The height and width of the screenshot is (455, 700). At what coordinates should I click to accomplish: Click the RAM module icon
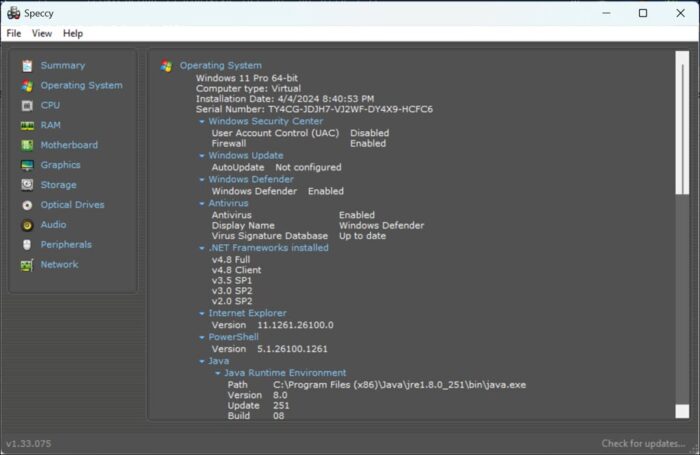27,125
